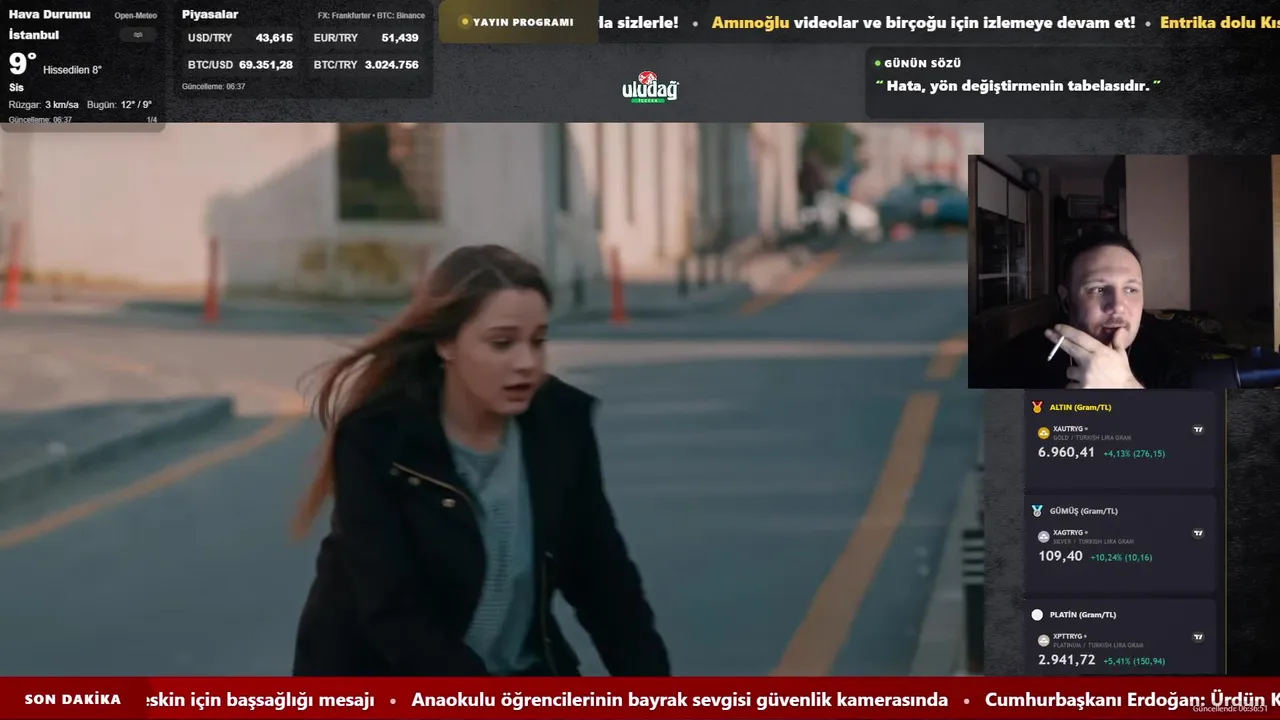
Task: Click the quote "Hata, yön değiştirmenin tabelasıdır."
Action: (1018, 86)
